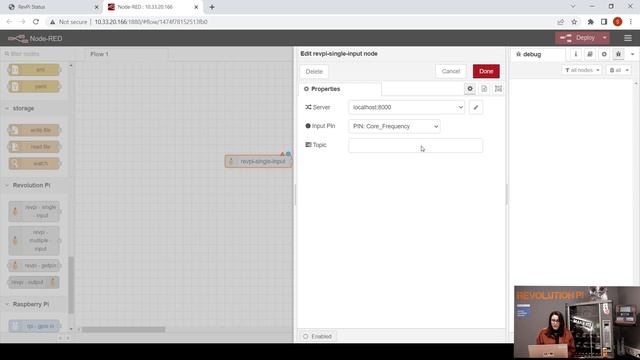Click the Deploy button
The height and width of the screenshot is (360, 640).
(578, 38)
